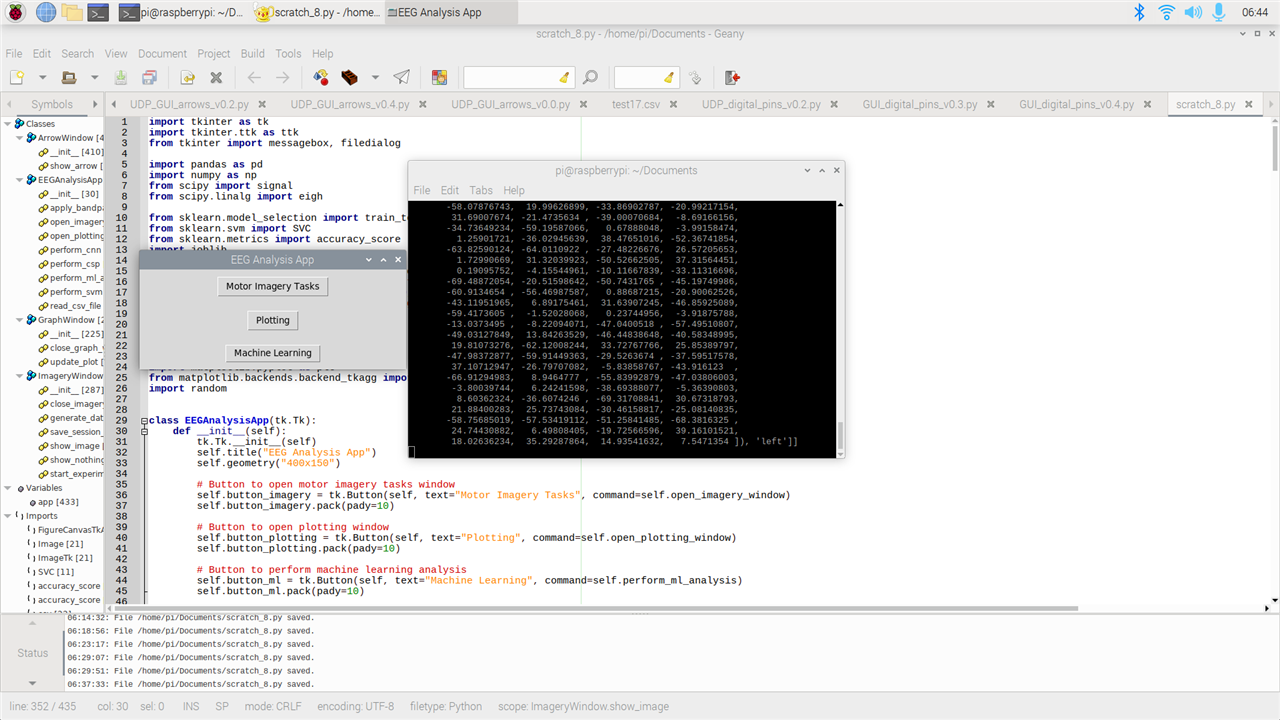This screenshot has width=1280, height=720.
Task: Open the color chooser icon
Action: coord(439,77)
